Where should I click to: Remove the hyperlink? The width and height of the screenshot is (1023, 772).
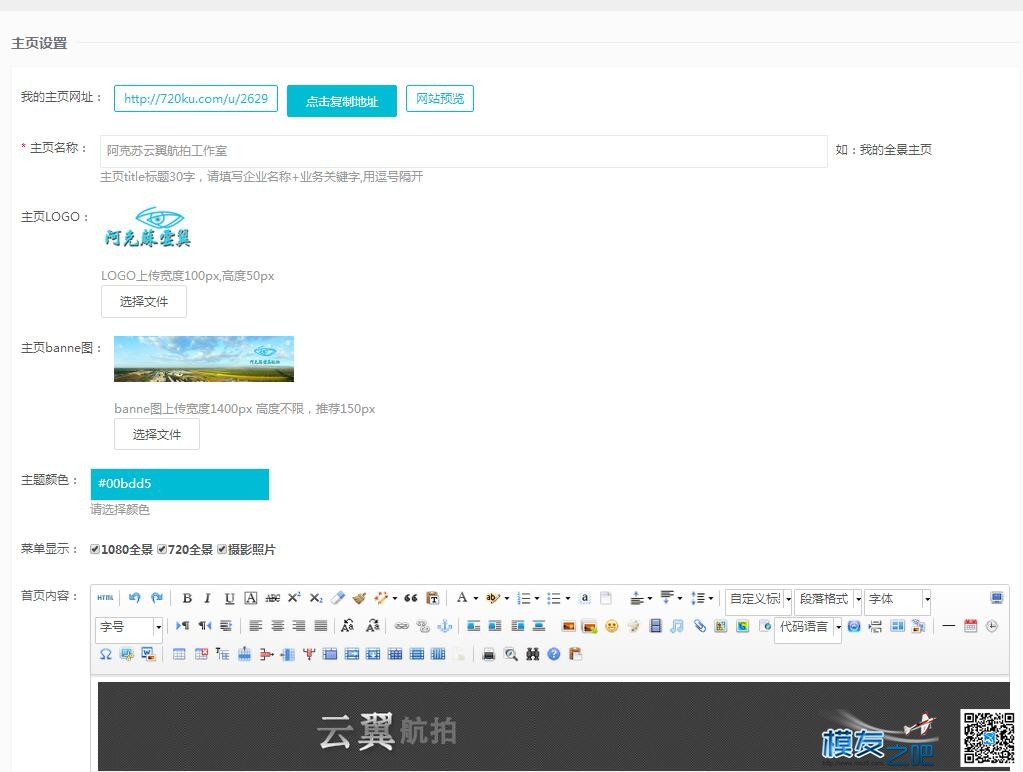click(423, 626)
